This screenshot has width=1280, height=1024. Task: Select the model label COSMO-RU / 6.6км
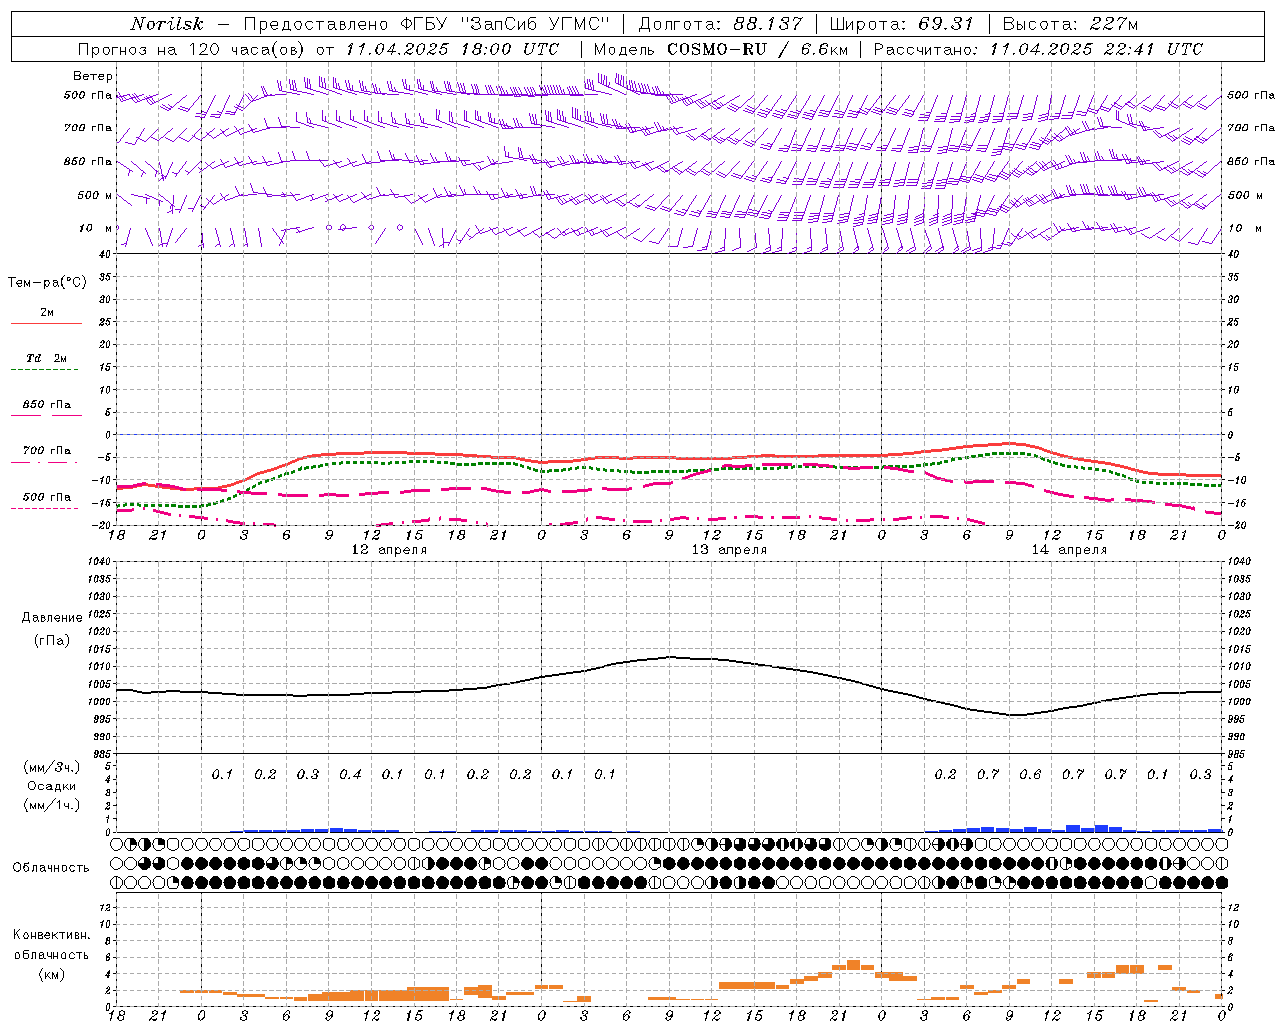tap(756, 49)
